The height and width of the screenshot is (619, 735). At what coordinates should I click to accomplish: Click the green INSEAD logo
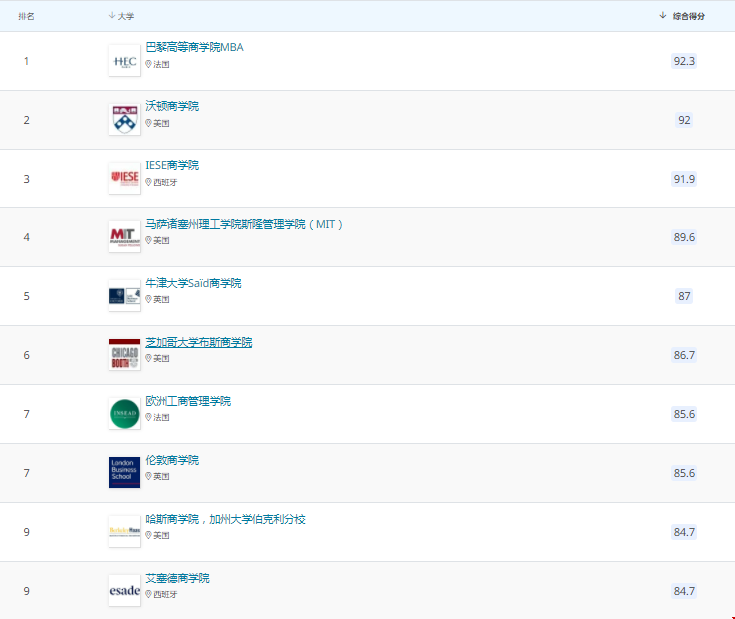point(124,414)
